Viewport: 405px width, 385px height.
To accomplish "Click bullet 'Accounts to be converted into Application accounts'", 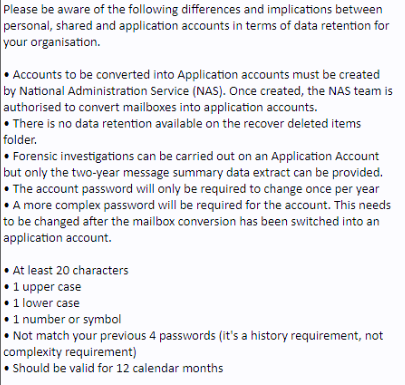I will point(192,75).
